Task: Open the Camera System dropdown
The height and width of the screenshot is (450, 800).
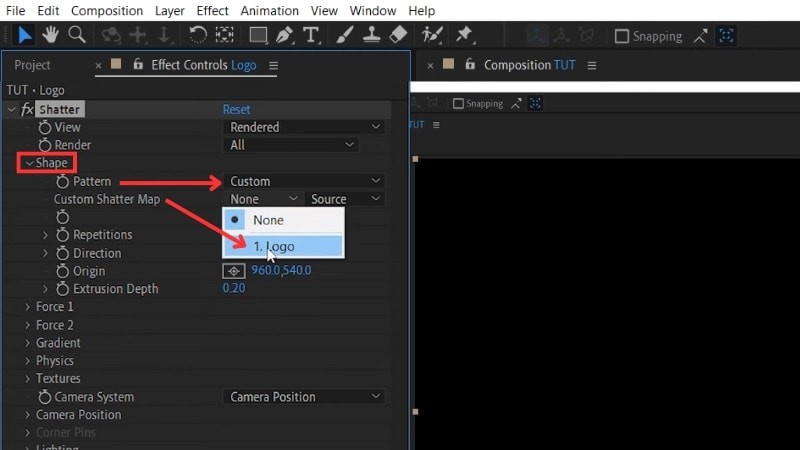Action: point(304,397)
